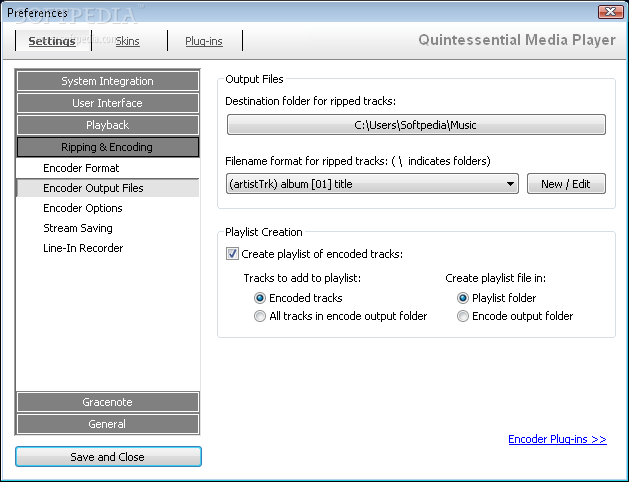629x482 pixels.
Task: Expand the System Integration section
Action: tap(108, 81)
